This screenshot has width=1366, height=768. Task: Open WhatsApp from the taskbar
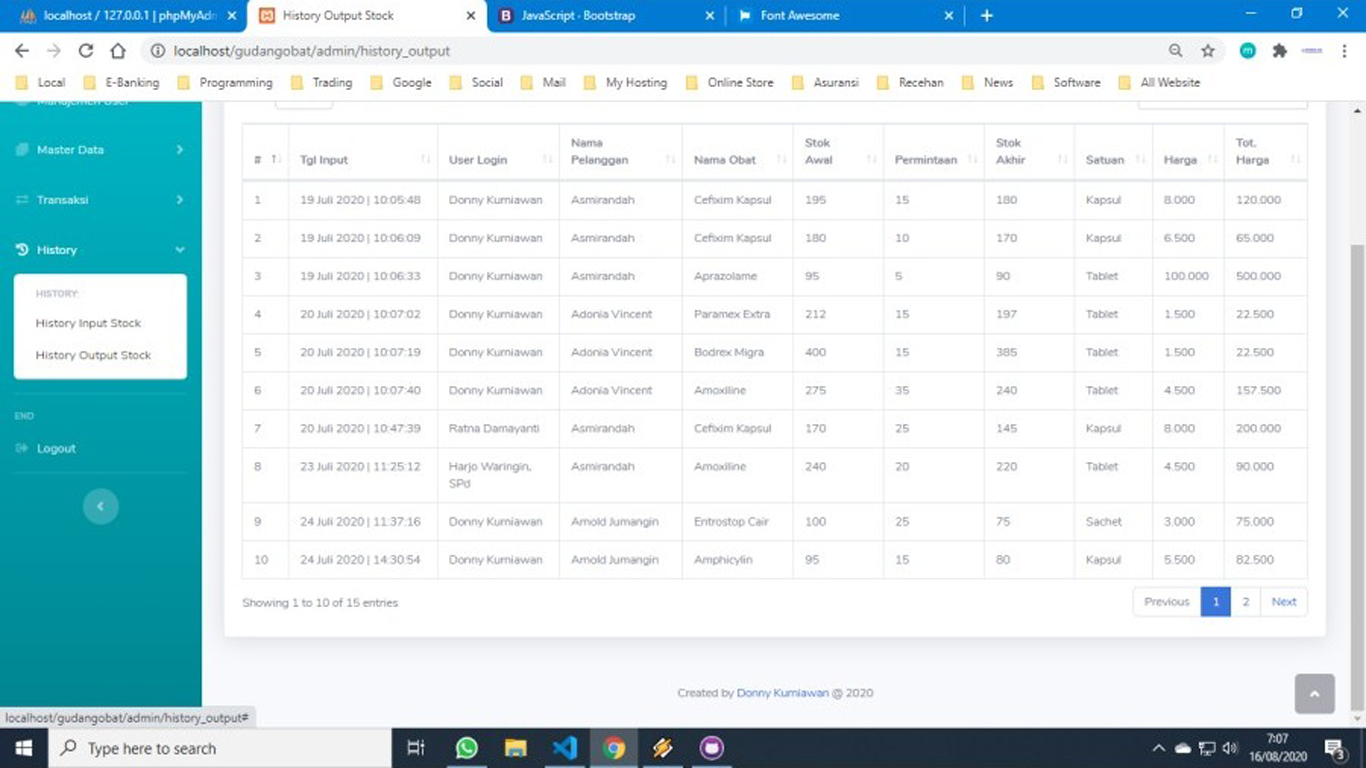(466, 748)
